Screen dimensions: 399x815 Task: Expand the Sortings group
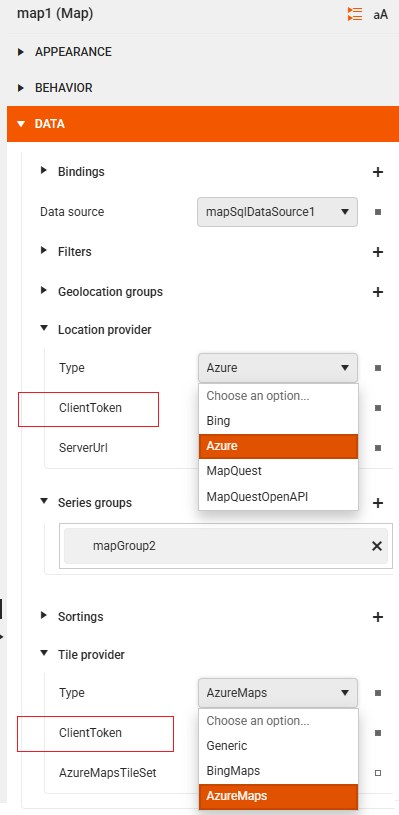coord(44,615)
